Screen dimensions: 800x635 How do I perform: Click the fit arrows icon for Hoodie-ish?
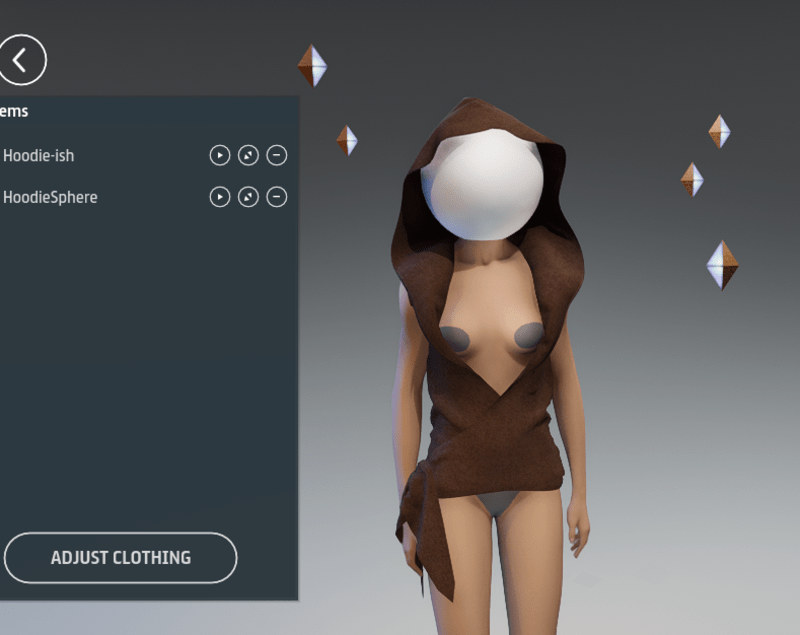(248, 155)
